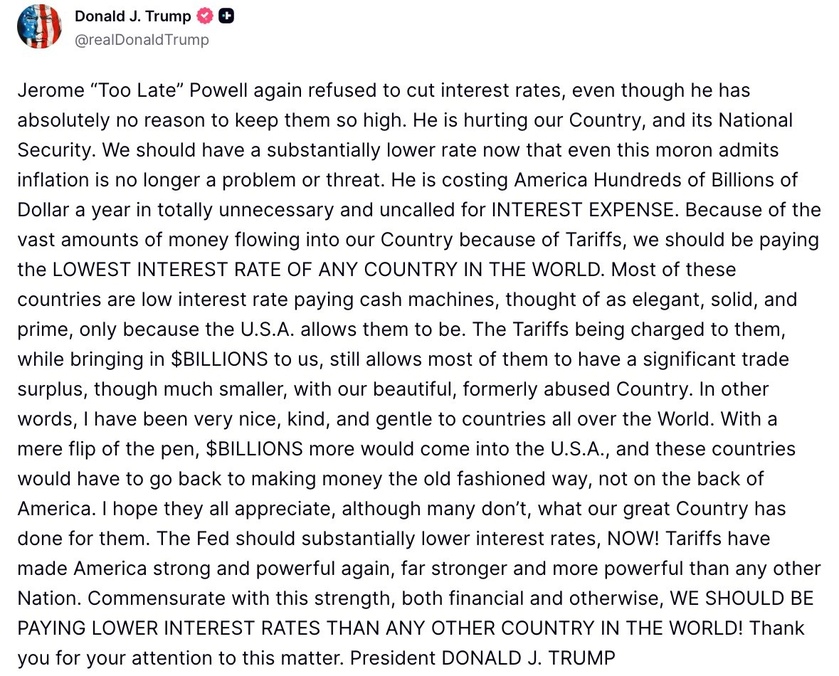Click the flag-themed profile avatar

coord(40,27)
